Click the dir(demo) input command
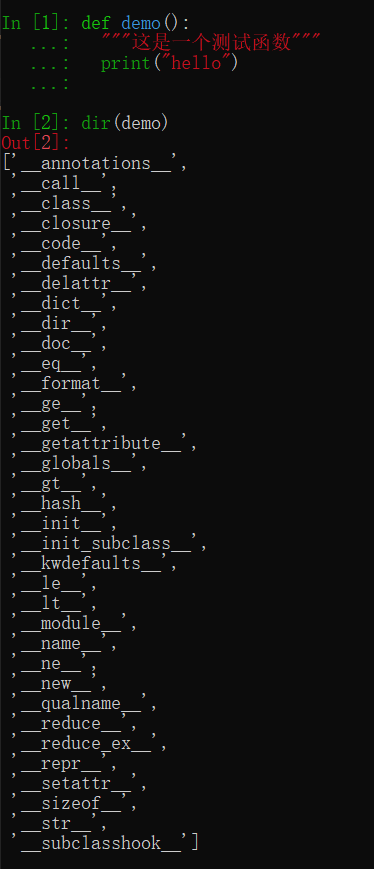374x869 pixels. [x=125, y=122]
